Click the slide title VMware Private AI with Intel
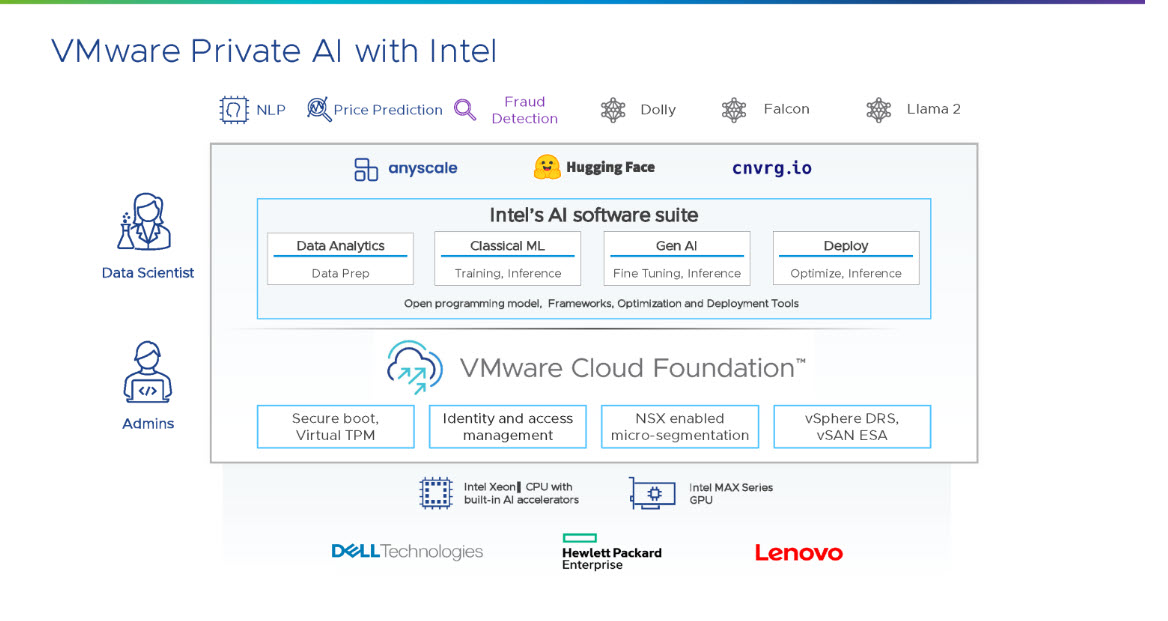Screen dimensions: 1168x621 click(273, 51)
